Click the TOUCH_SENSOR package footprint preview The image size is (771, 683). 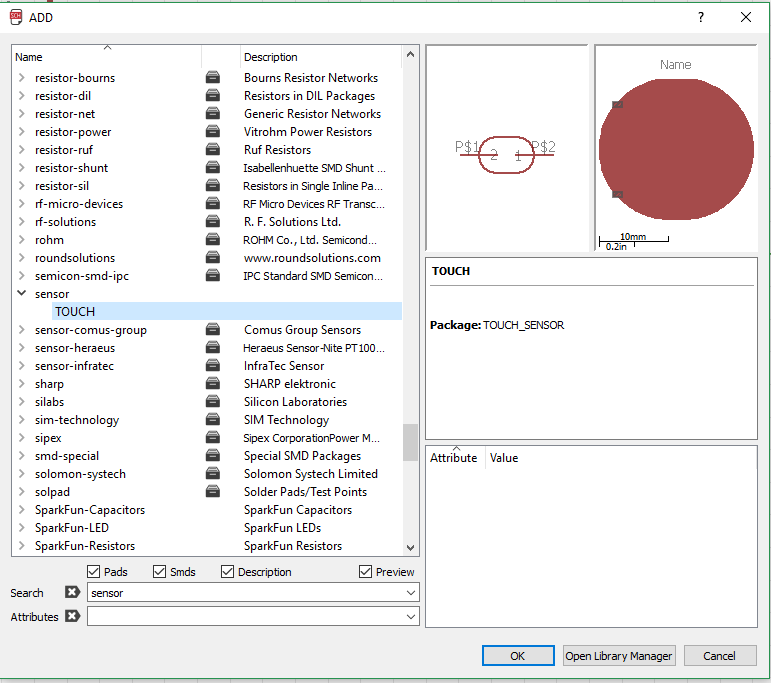coord(676,149)
